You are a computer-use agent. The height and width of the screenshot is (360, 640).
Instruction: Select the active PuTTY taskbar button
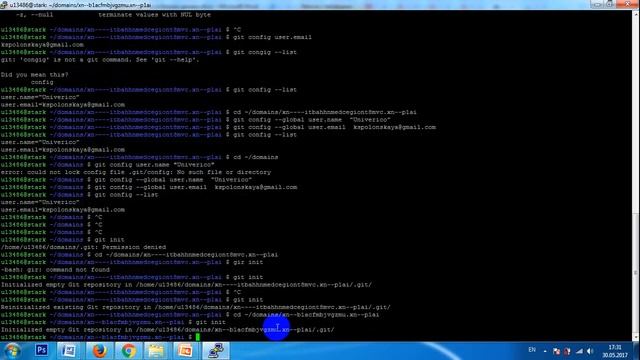click(x=216, y=351)
